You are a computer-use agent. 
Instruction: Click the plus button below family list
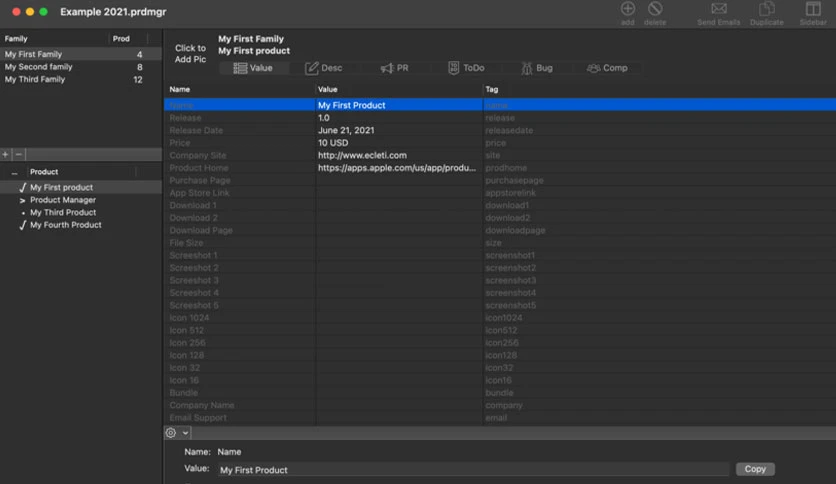(x=5, y=155)
